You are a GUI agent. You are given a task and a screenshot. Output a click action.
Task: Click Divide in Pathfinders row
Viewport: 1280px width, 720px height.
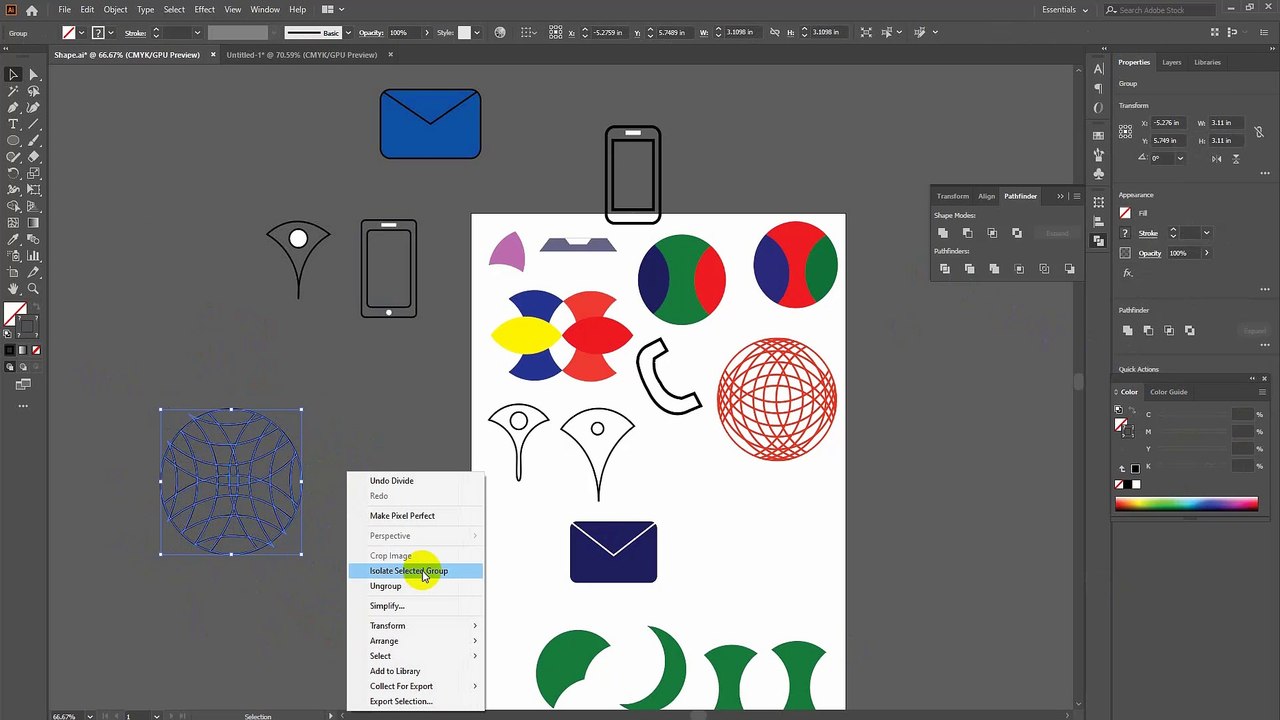tap(945, 269)
